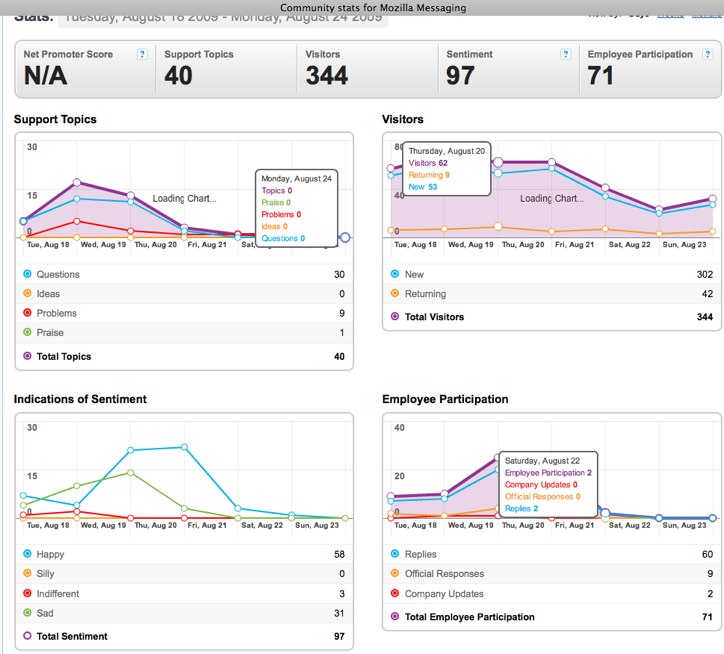Image resolution: width=724 pixels, height=654 pixels.
Task: Click the Official Responses legend label
Action: (x=444, y=574)
